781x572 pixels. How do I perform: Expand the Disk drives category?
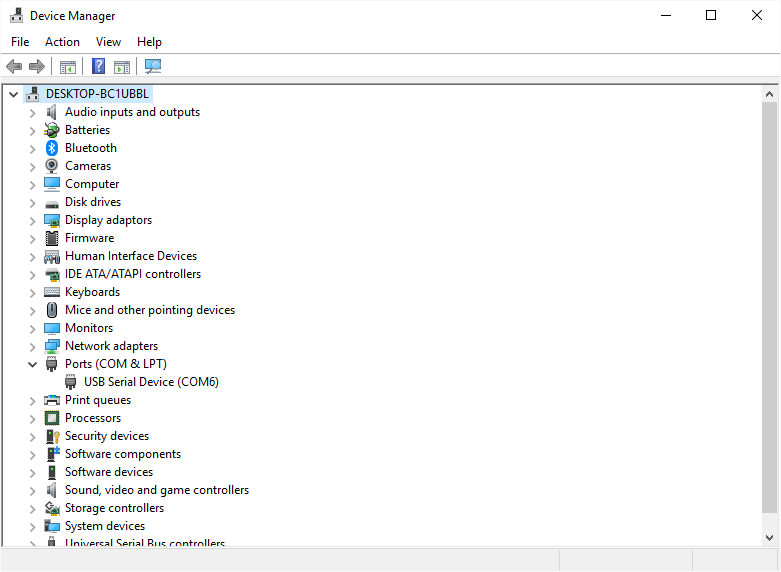pyautogui.click(x=32, y=203)
